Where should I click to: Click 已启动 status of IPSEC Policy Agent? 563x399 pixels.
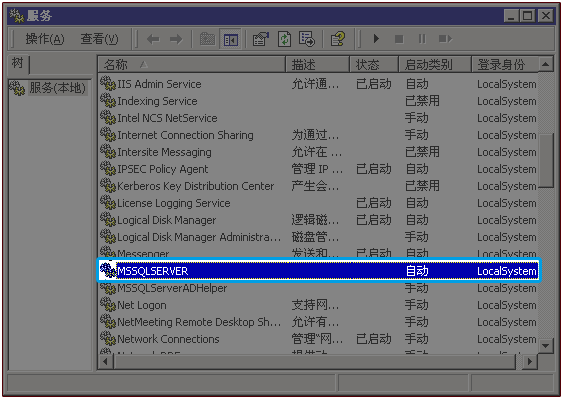[x=373, y=169]
